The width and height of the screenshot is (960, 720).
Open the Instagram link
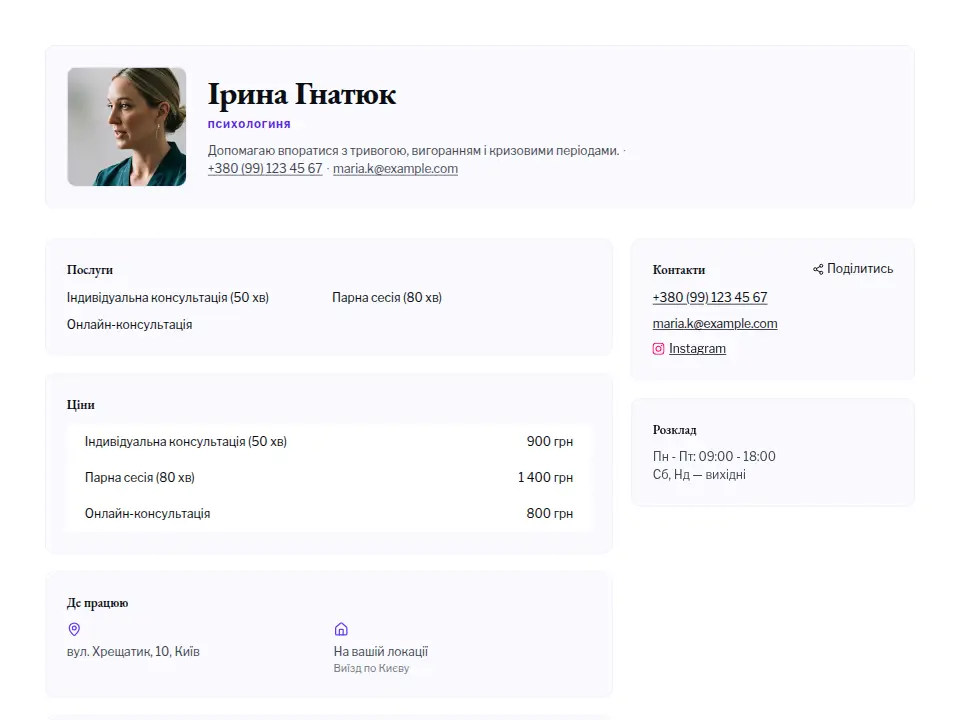coord(697,348)
